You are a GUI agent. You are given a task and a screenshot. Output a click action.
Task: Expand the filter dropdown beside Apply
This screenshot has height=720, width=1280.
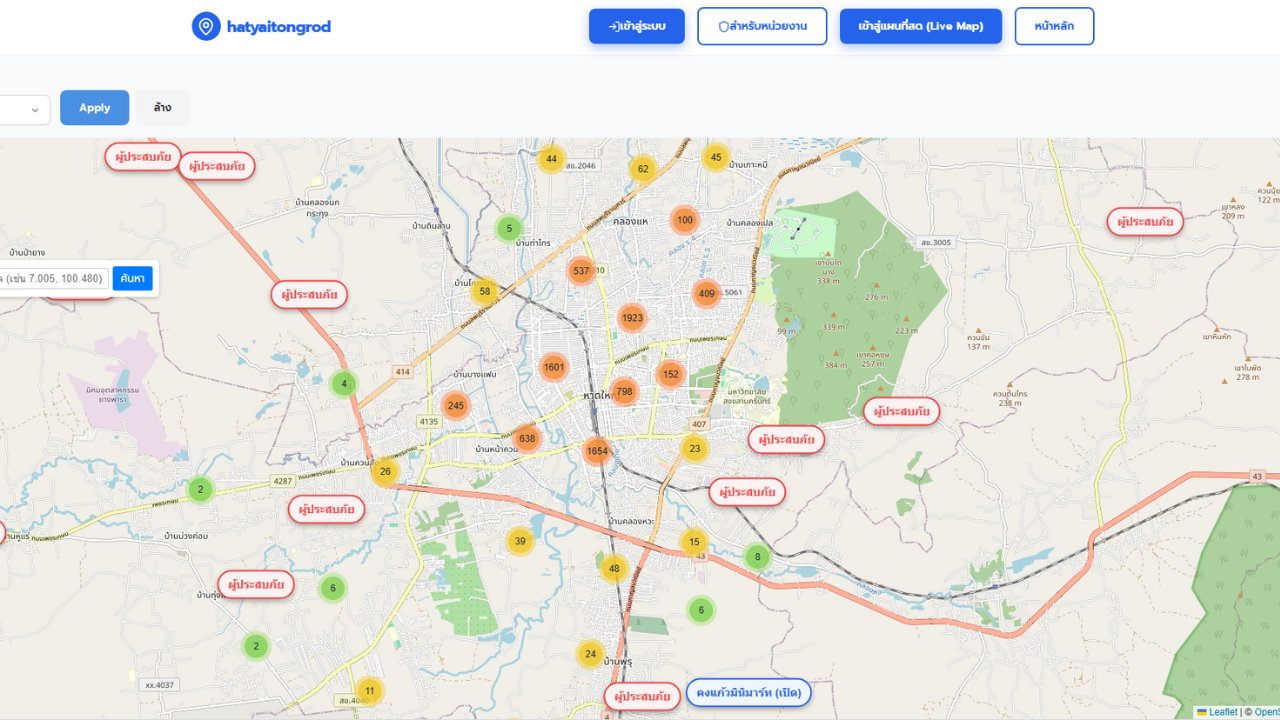click(x=24, y=109)
